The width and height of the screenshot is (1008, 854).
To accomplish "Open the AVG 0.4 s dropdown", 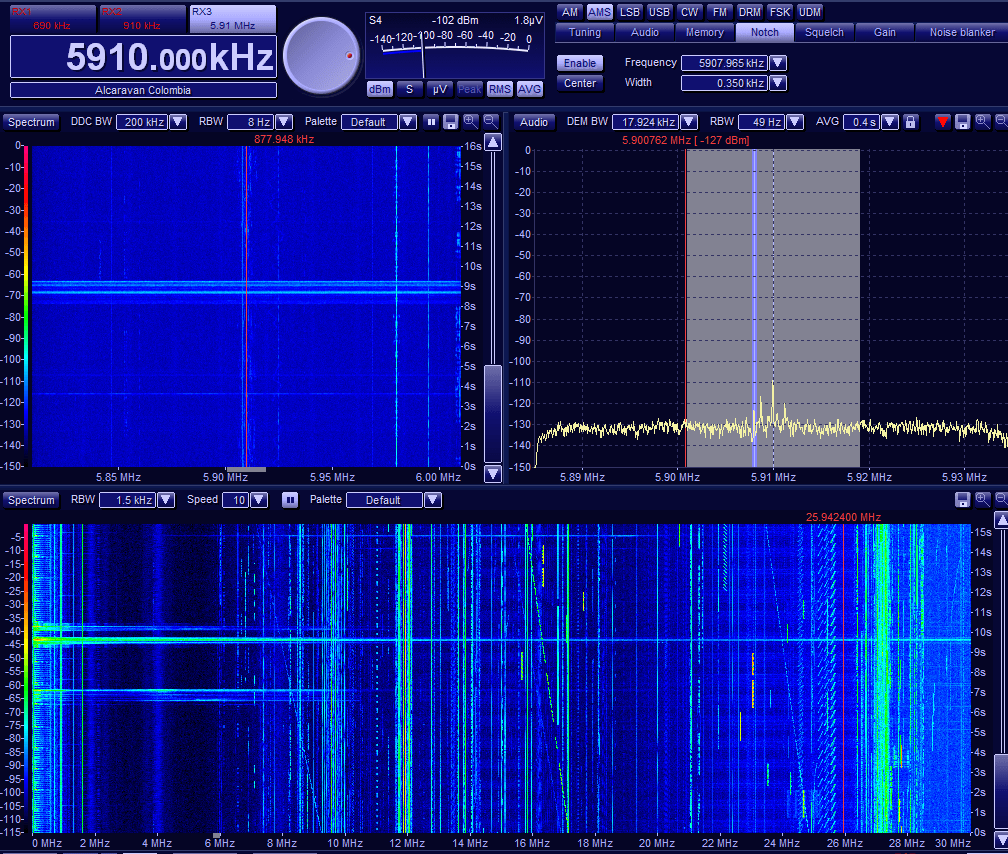I will (890, 122).
